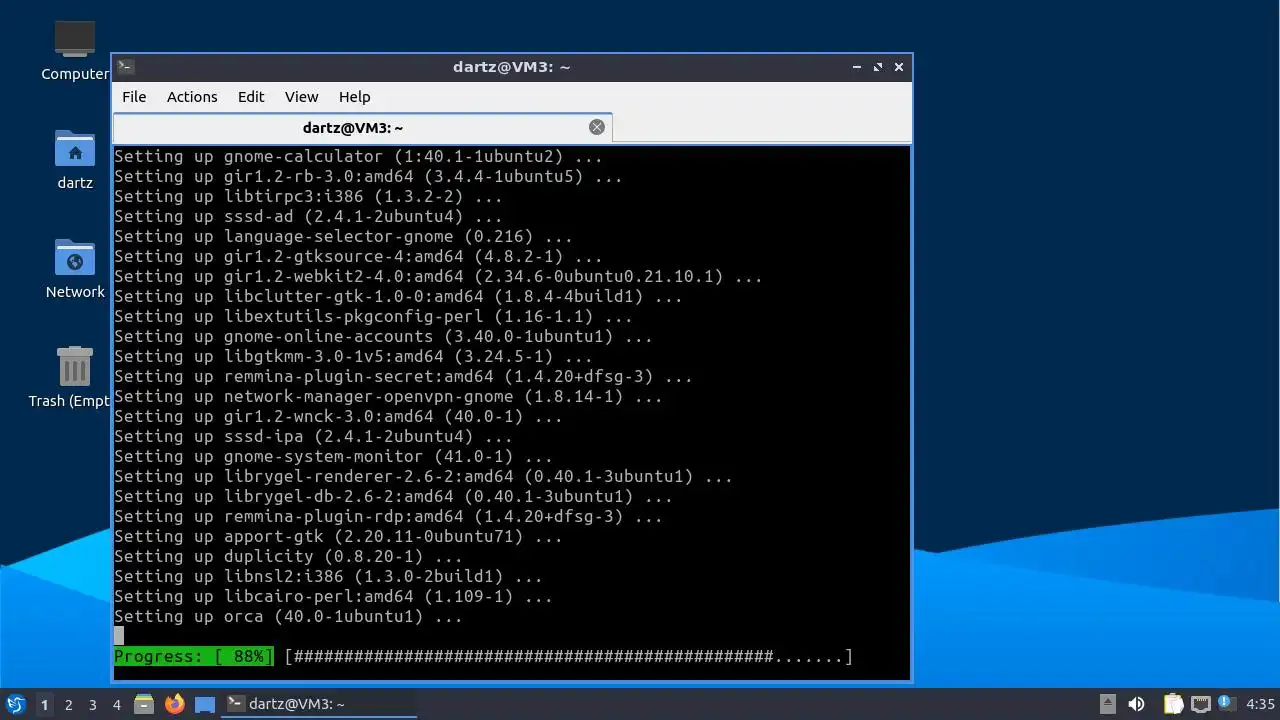This screenshot has height=720, width=1280.
Task: Launch the file manager from the panel
Action: (x=144, y=704)
